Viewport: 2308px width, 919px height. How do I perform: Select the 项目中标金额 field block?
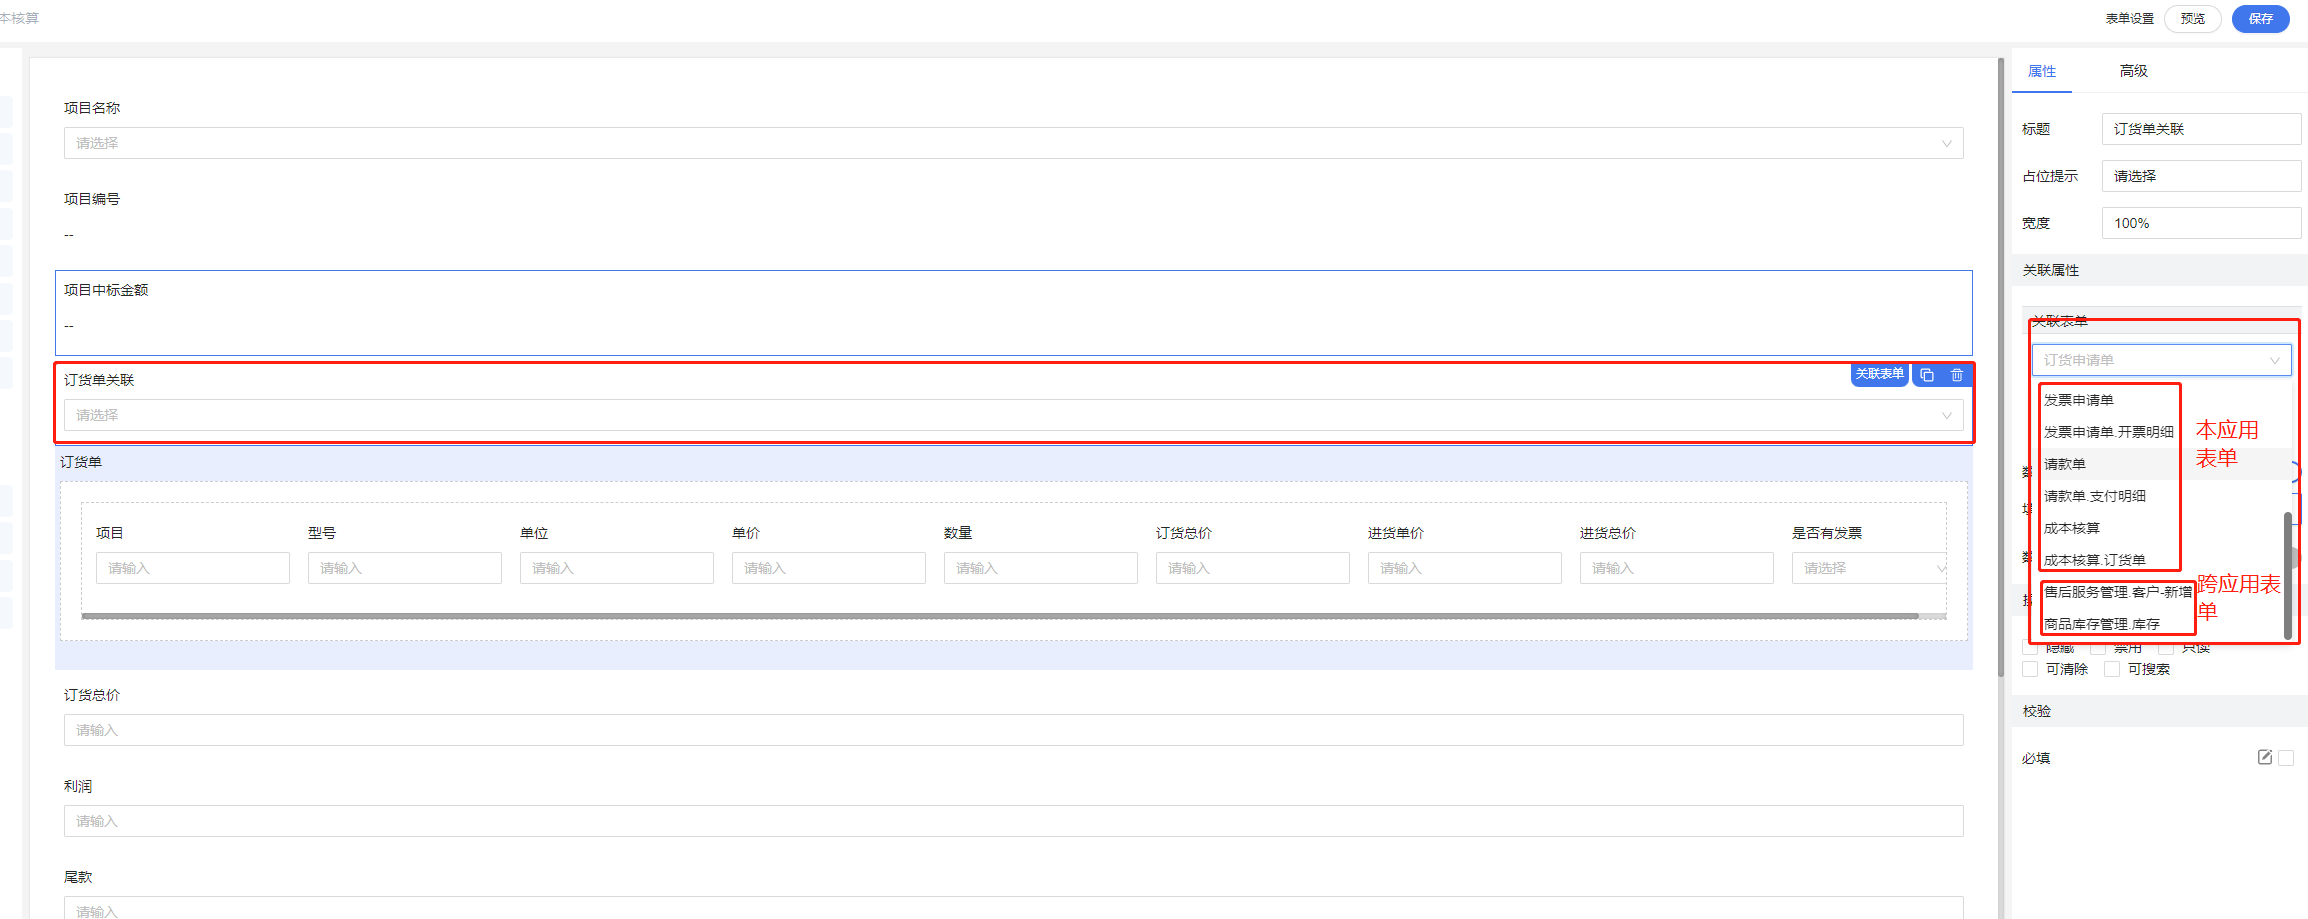(1013, 312)
